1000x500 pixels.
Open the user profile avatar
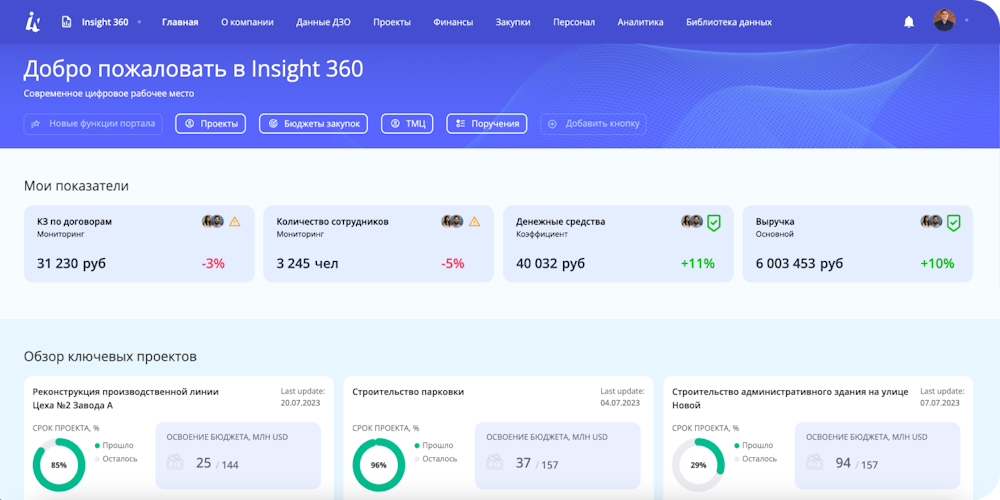(944, 20)
